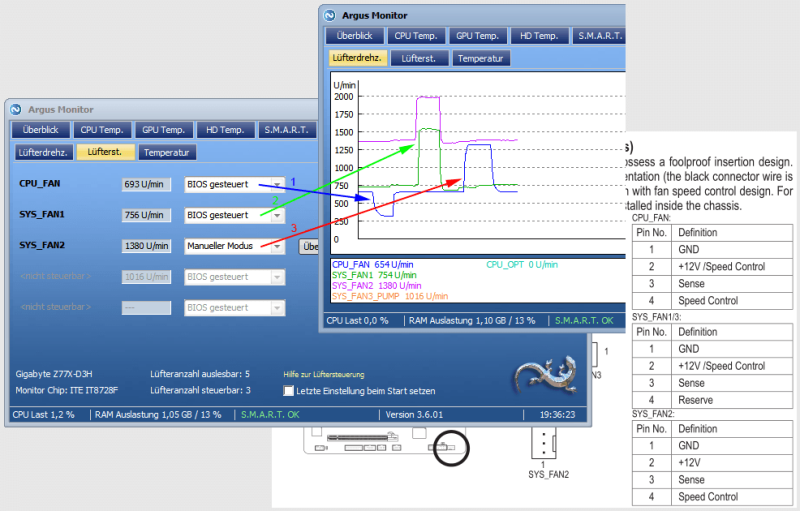Click 'SYS_FAN3_PUMP 1016 U/min' legend entry

click(390, 296)
